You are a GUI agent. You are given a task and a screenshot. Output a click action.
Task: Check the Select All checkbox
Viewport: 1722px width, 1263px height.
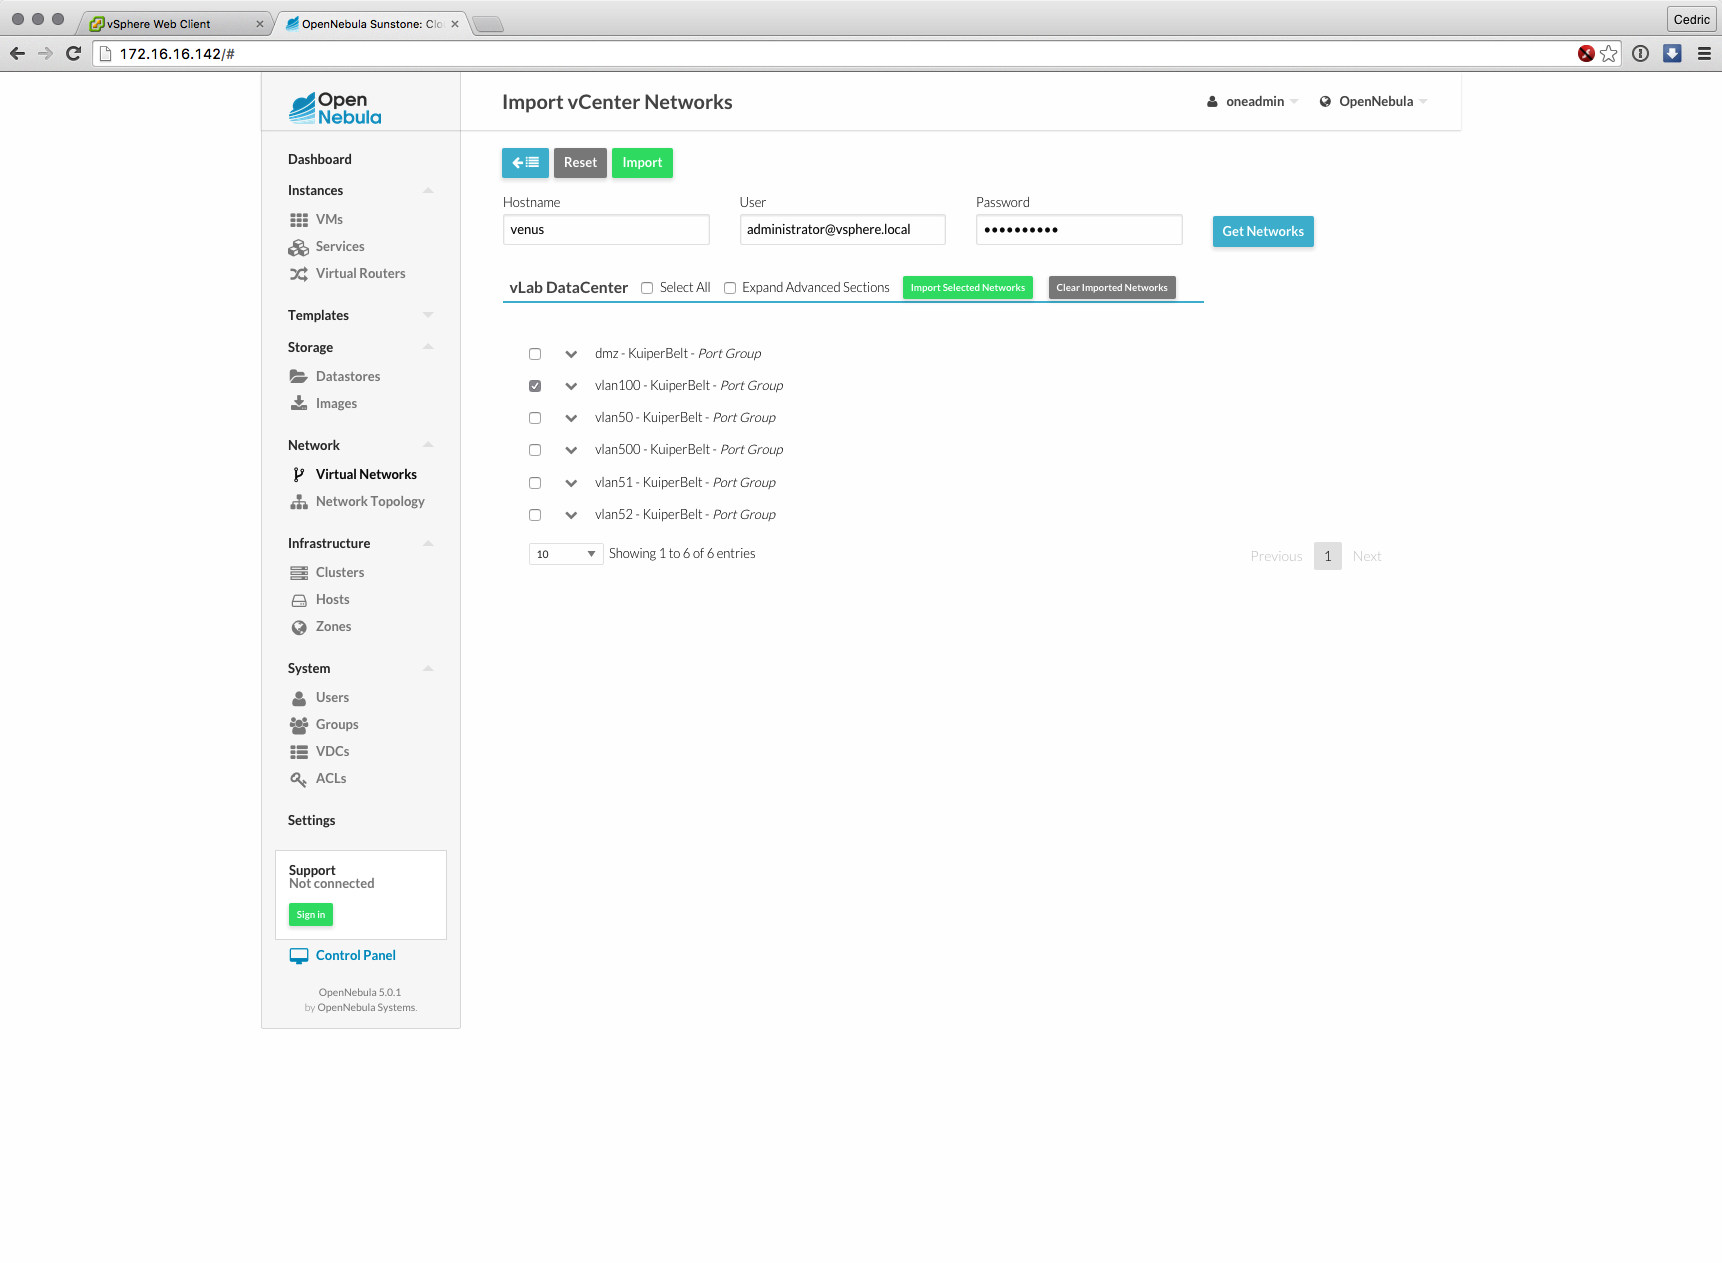pyautogui.click(x=647, y=288)
